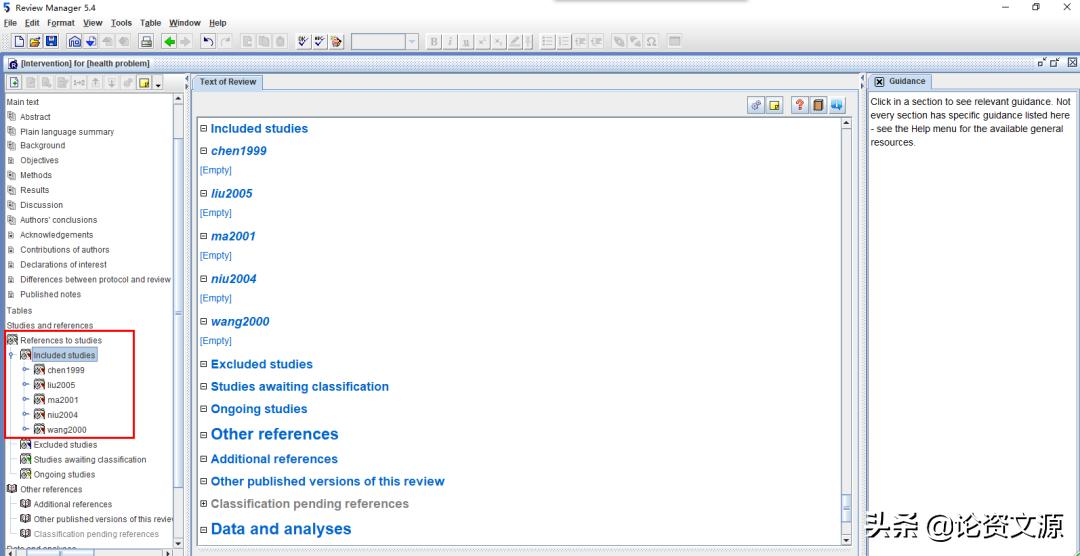Open the Table menu

(x=150, y=23)
